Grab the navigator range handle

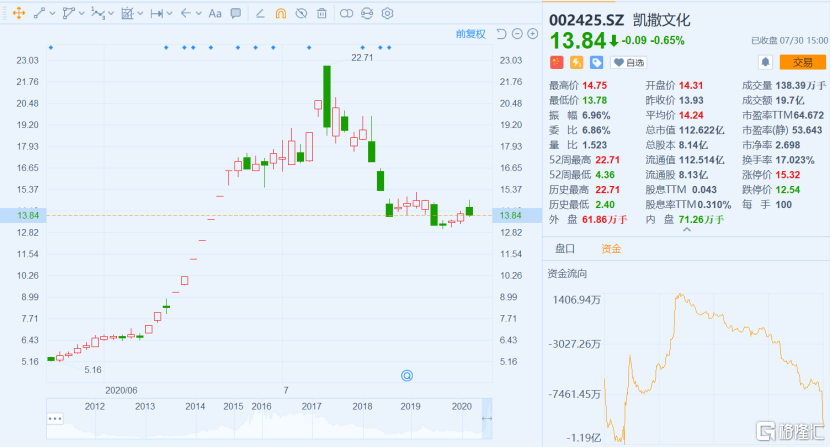click(x=487, y=419)
